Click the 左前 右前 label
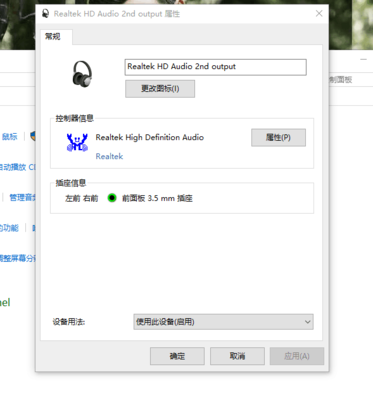This screenshot has height=400, width=373. [x=82, y=198]
